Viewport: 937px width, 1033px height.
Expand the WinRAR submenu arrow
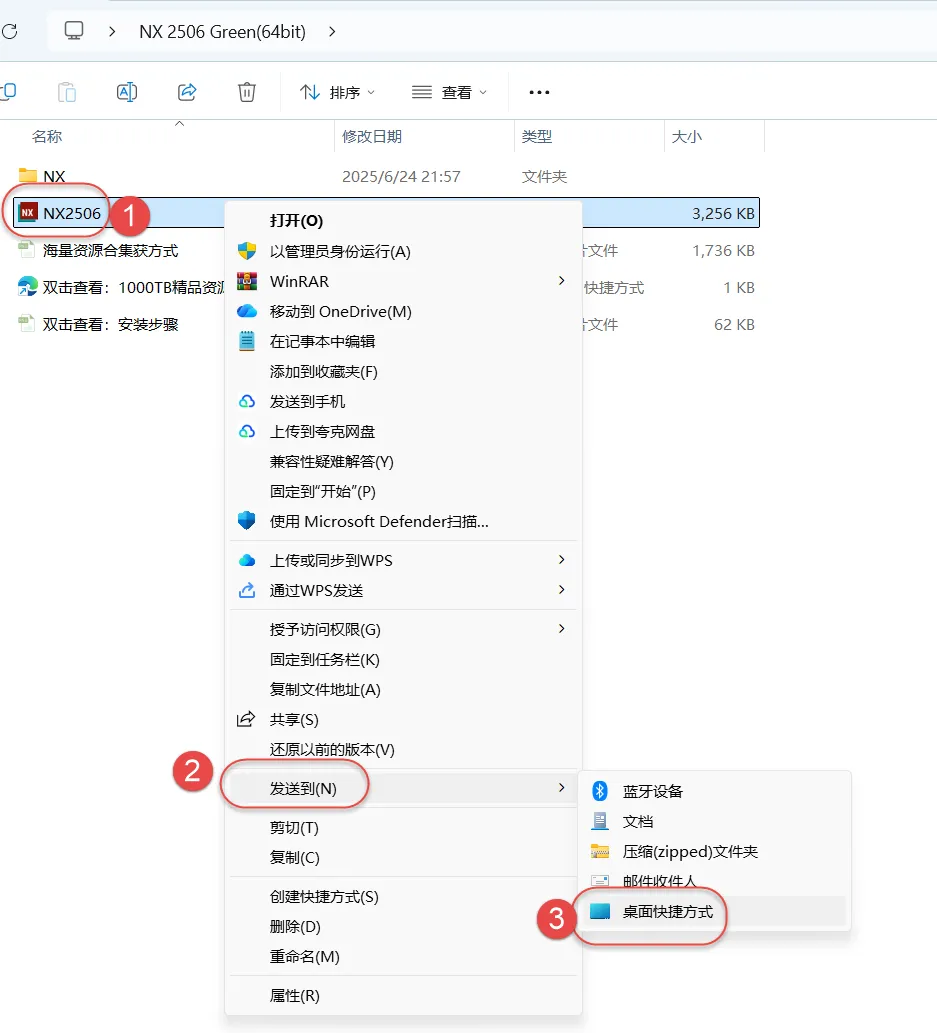pos(561,281)
